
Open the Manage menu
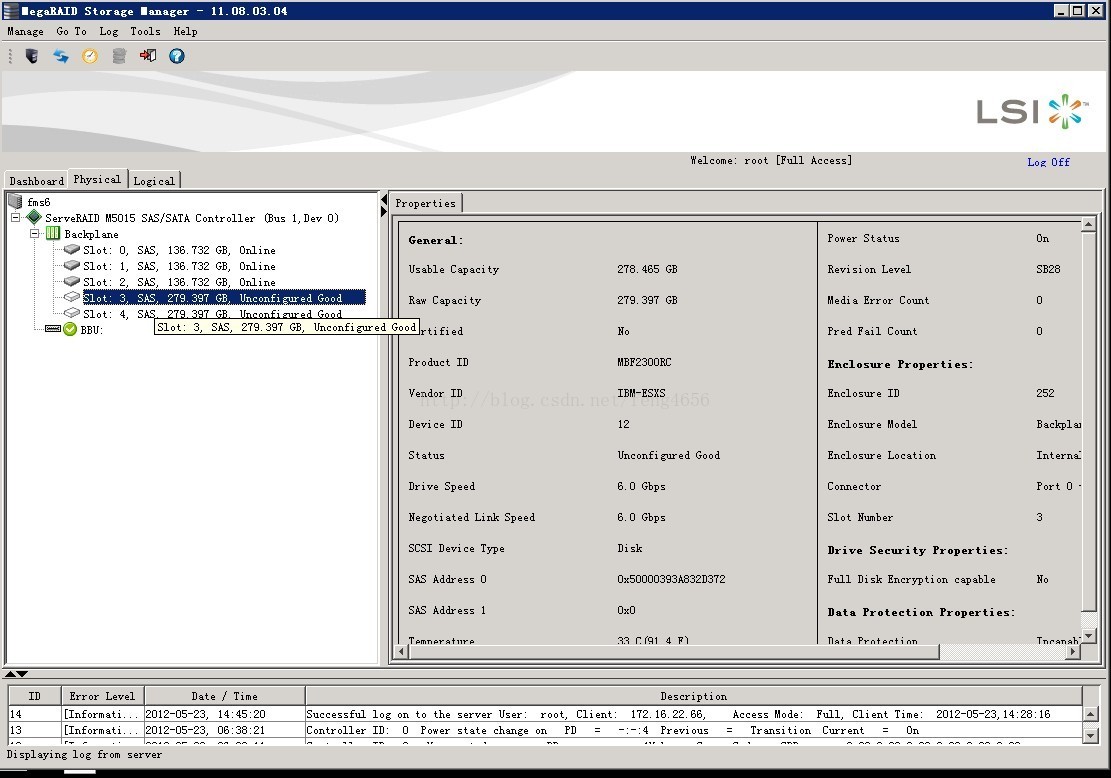(26, 31)
